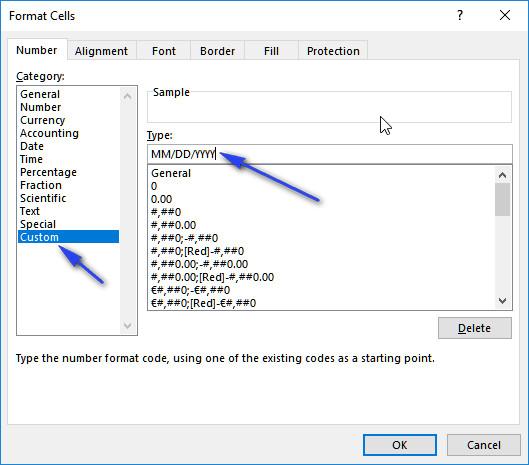Go to the Fill tab
The width and height of the screenshot is (529, 465).
tap(271, 51)
